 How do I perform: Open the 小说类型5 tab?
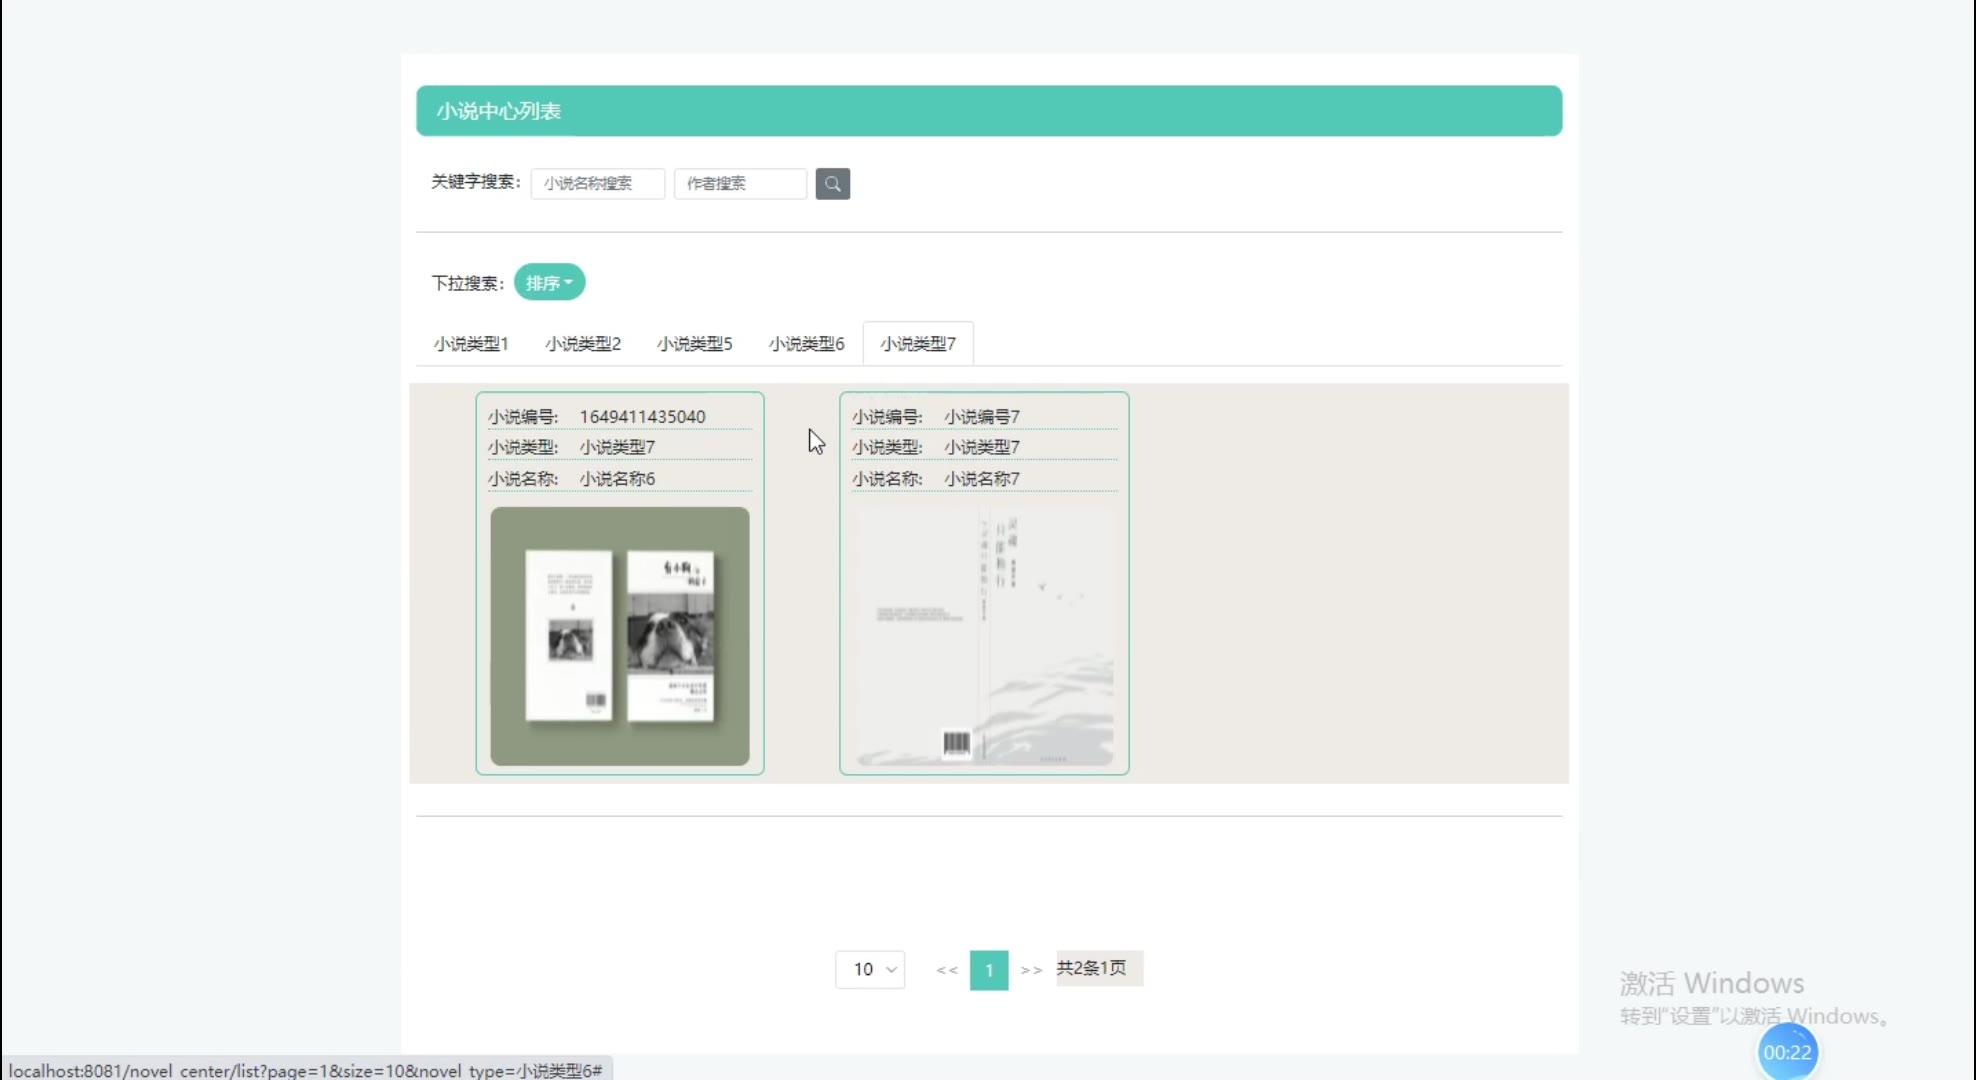[x=694, y=344]
